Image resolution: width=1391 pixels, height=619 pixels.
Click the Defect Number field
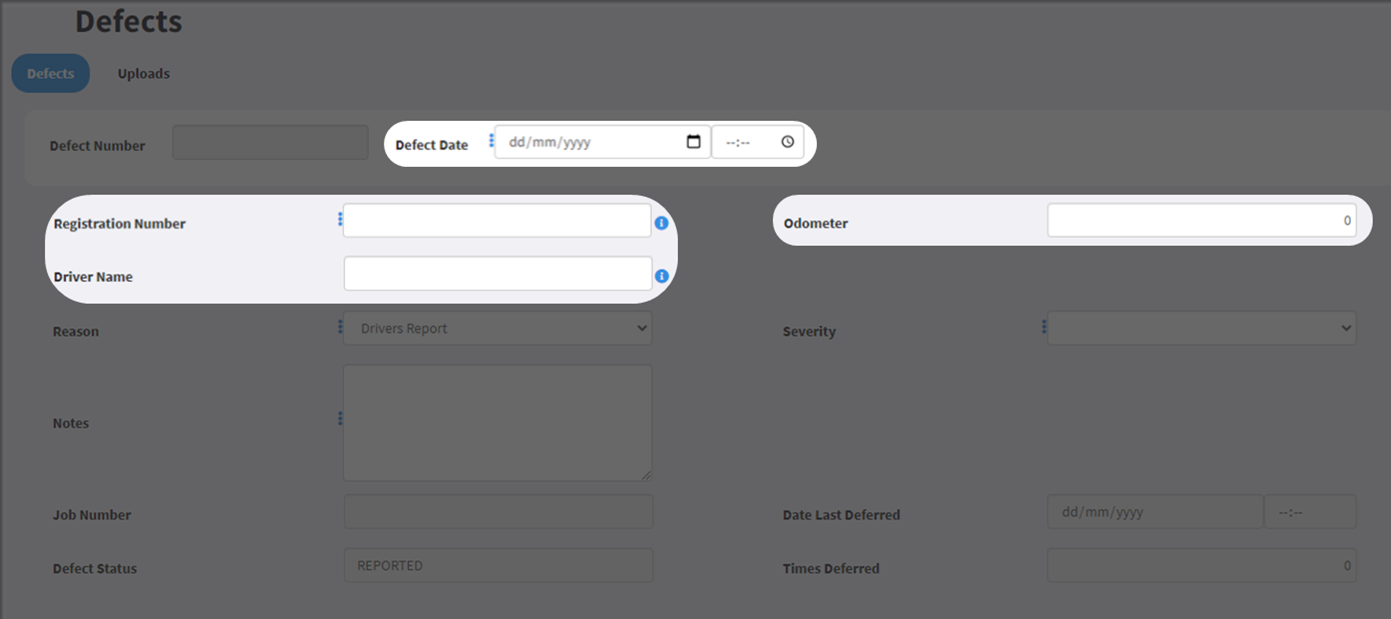[270, 142]
